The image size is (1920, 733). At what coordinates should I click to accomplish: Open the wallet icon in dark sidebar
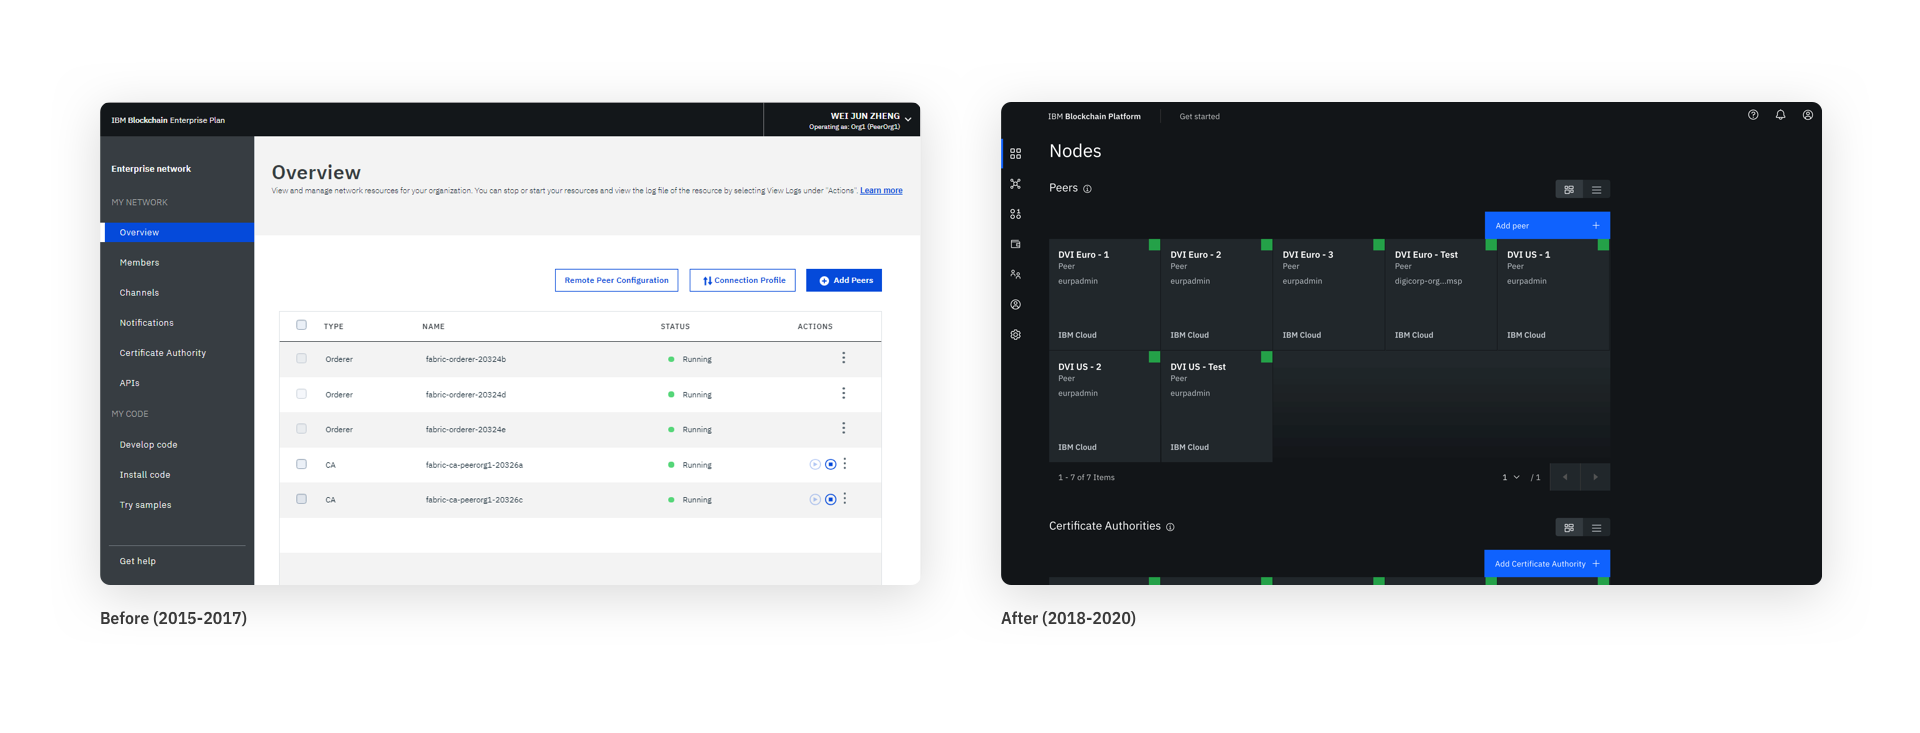coord(1015,244)
